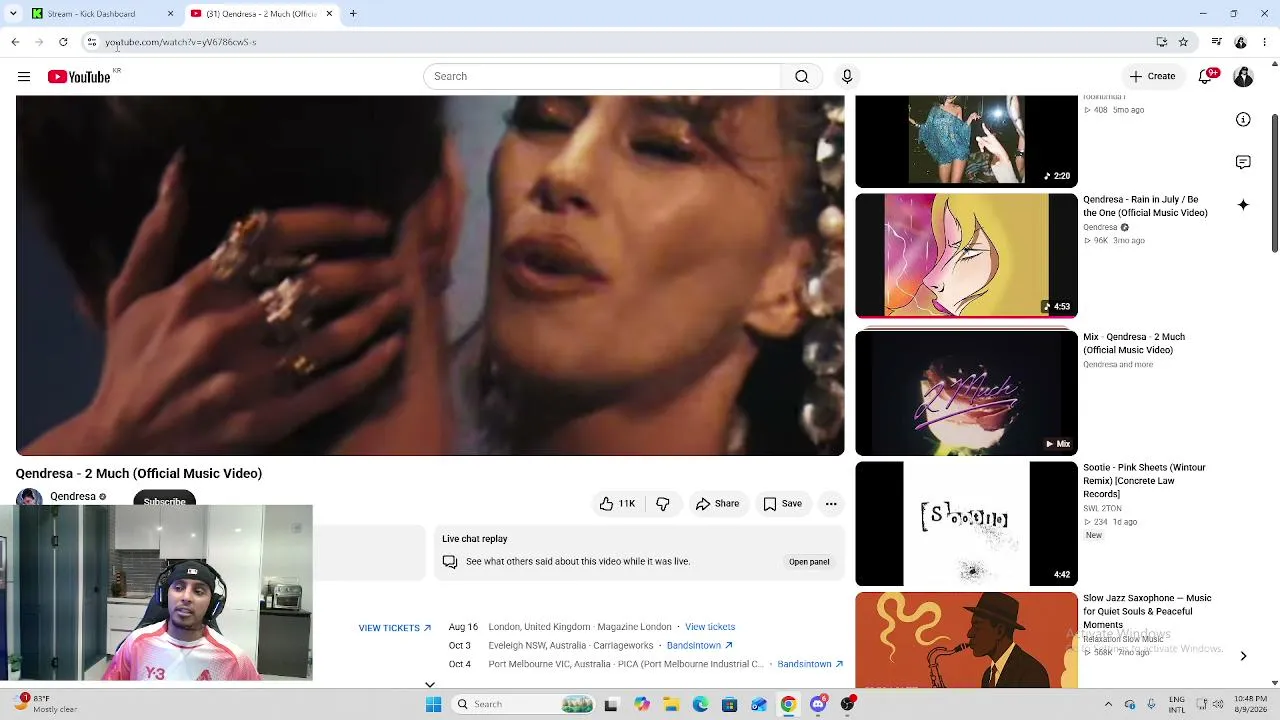Open the comments icon in side rail

coord(1243,162)
